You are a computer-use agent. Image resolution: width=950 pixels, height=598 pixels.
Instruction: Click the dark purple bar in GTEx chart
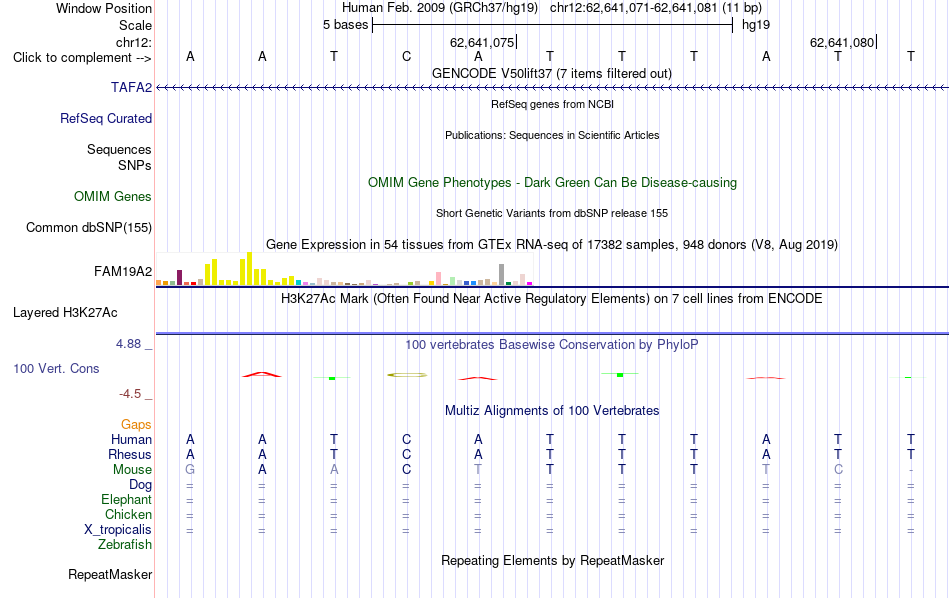[x=179, y=277]
